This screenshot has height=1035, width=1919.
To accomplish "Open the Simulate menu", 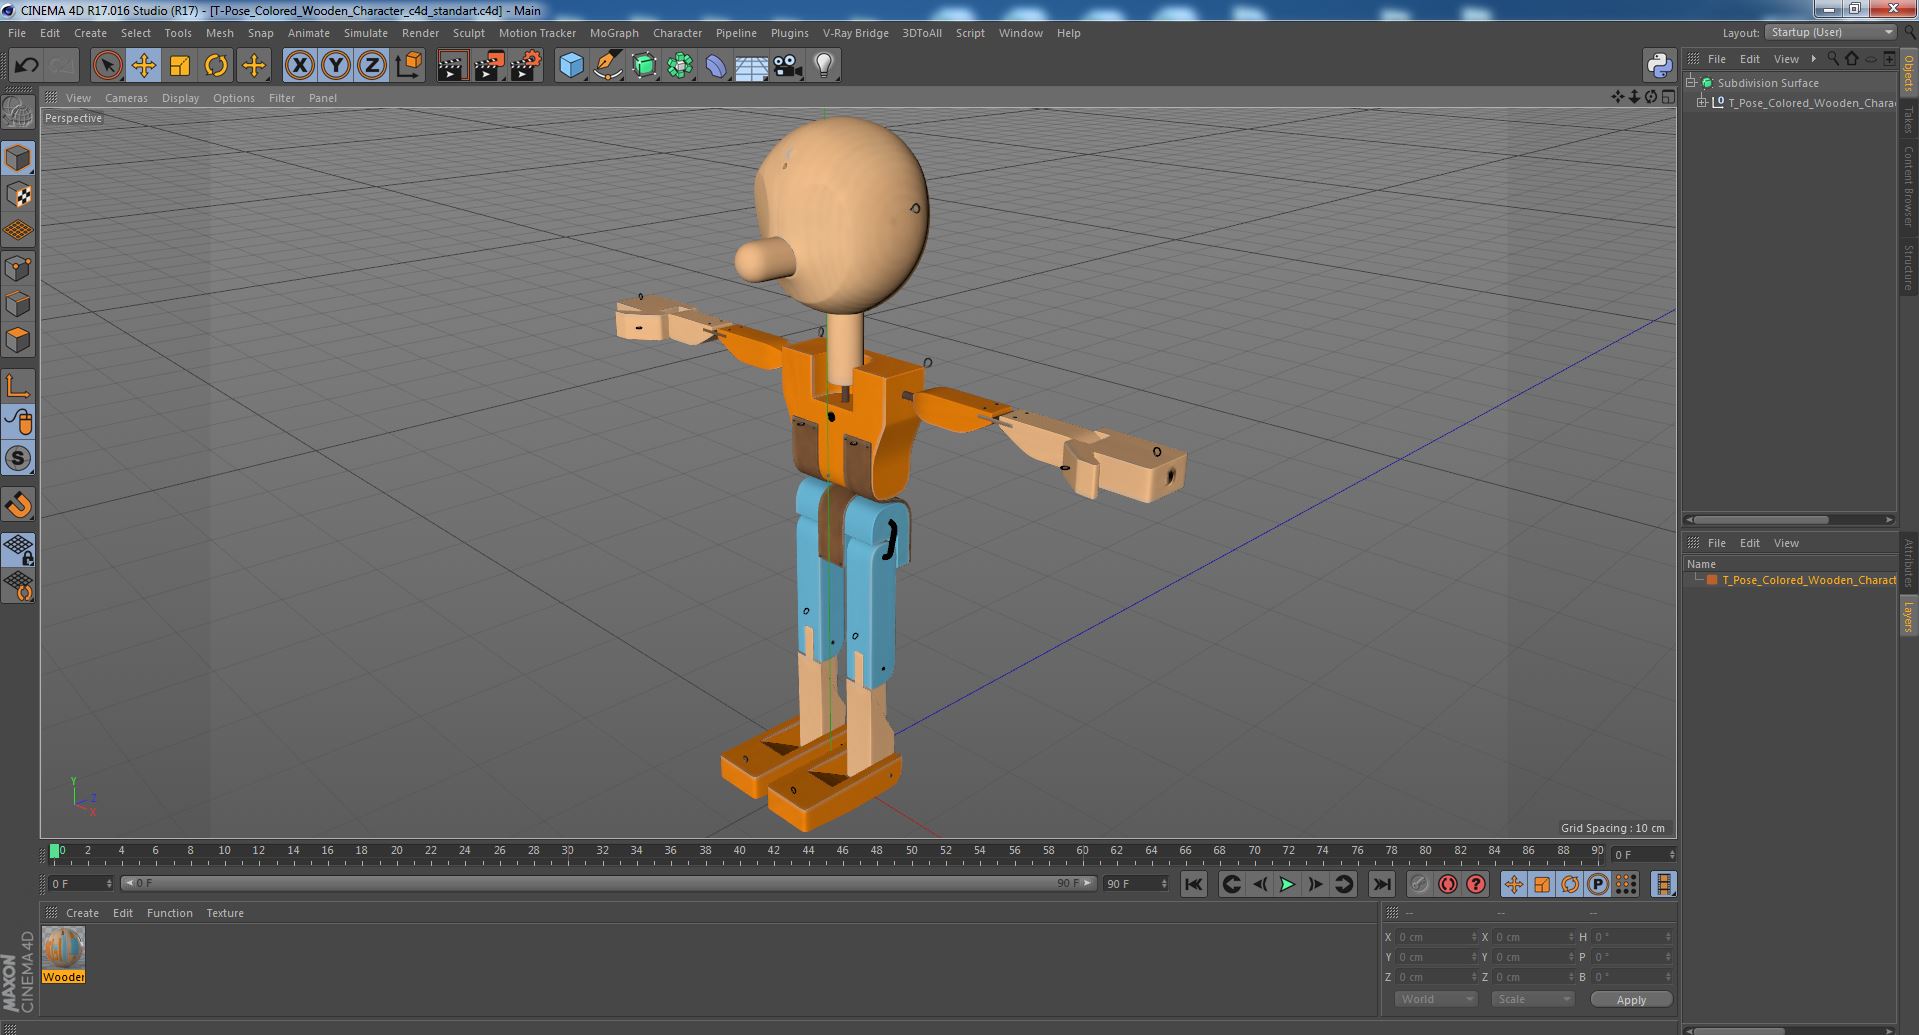I will pos(366,33).
